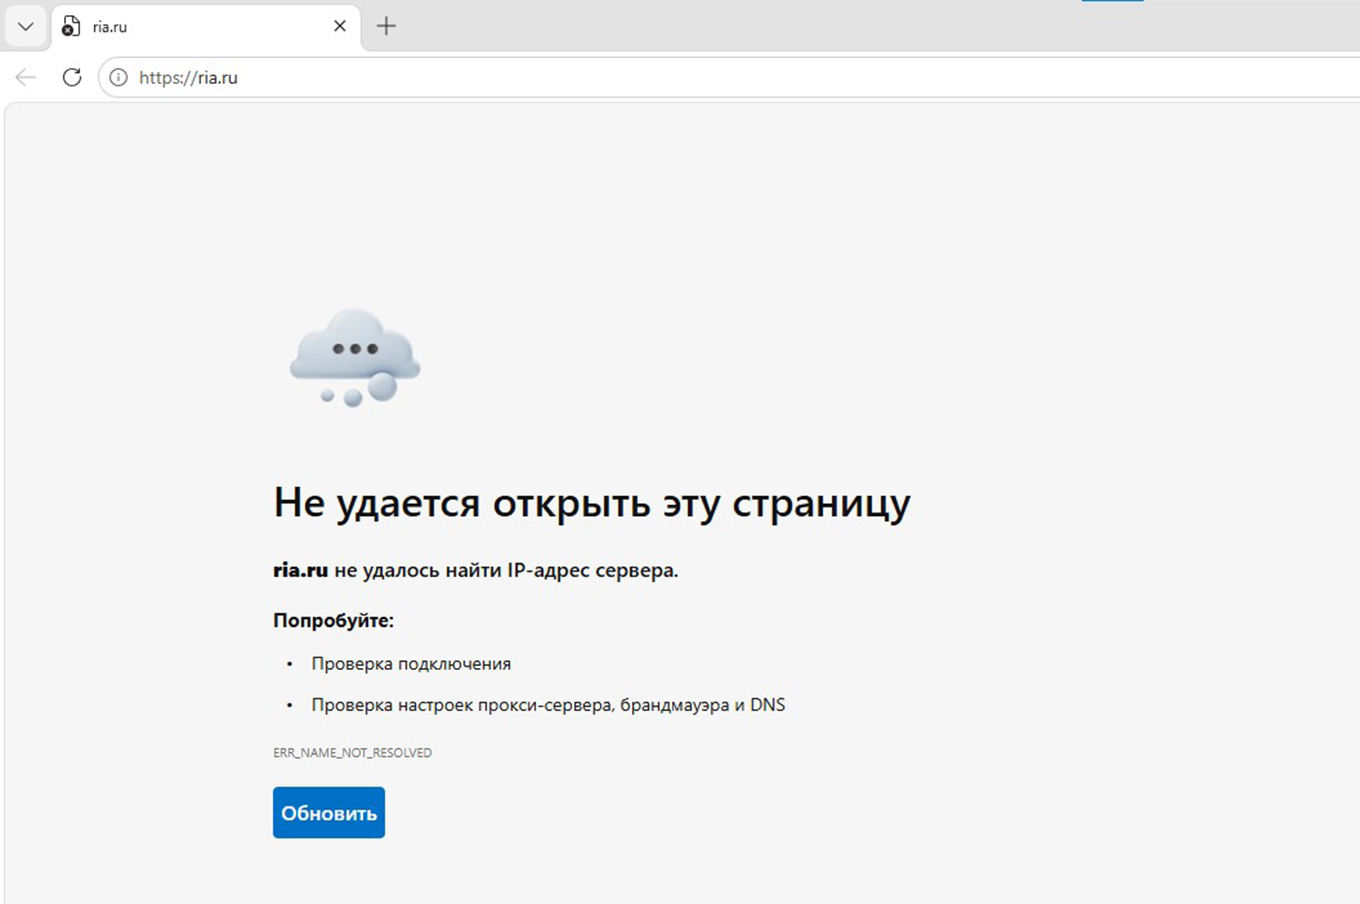
Task: Click the tab's page-error favicon
Action: 71,27
